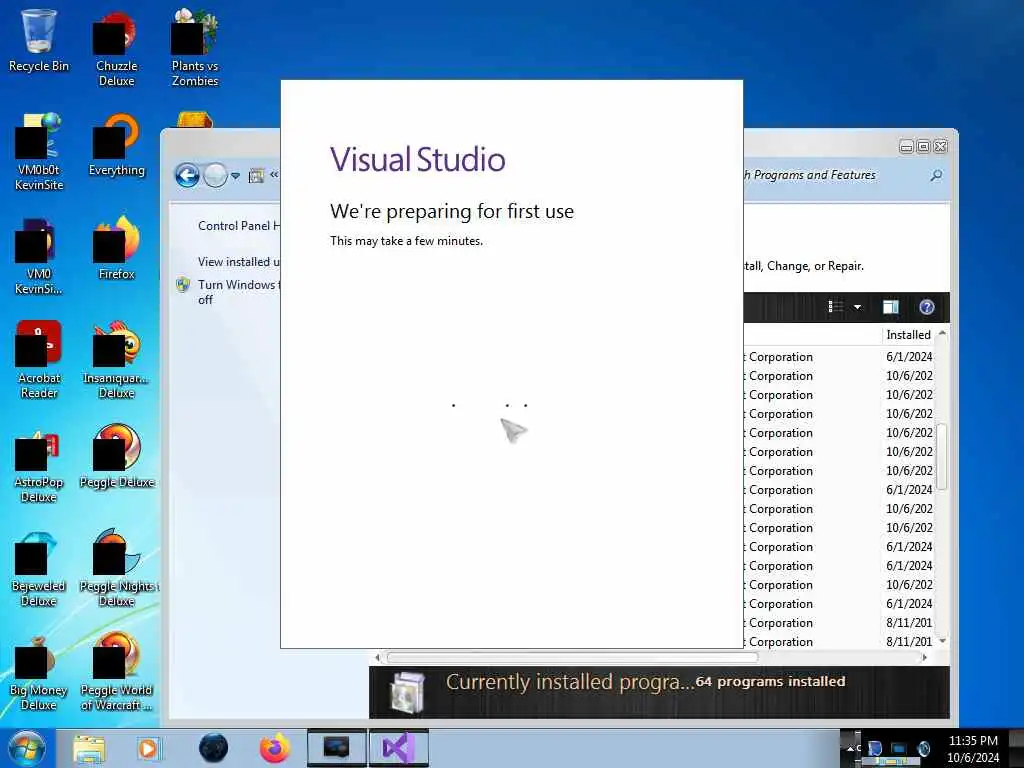The height and width of the screenshot is (768, 1024).
Task: Select the Peggle Deluxe desktop shortcut
Action: click(116, 456)
